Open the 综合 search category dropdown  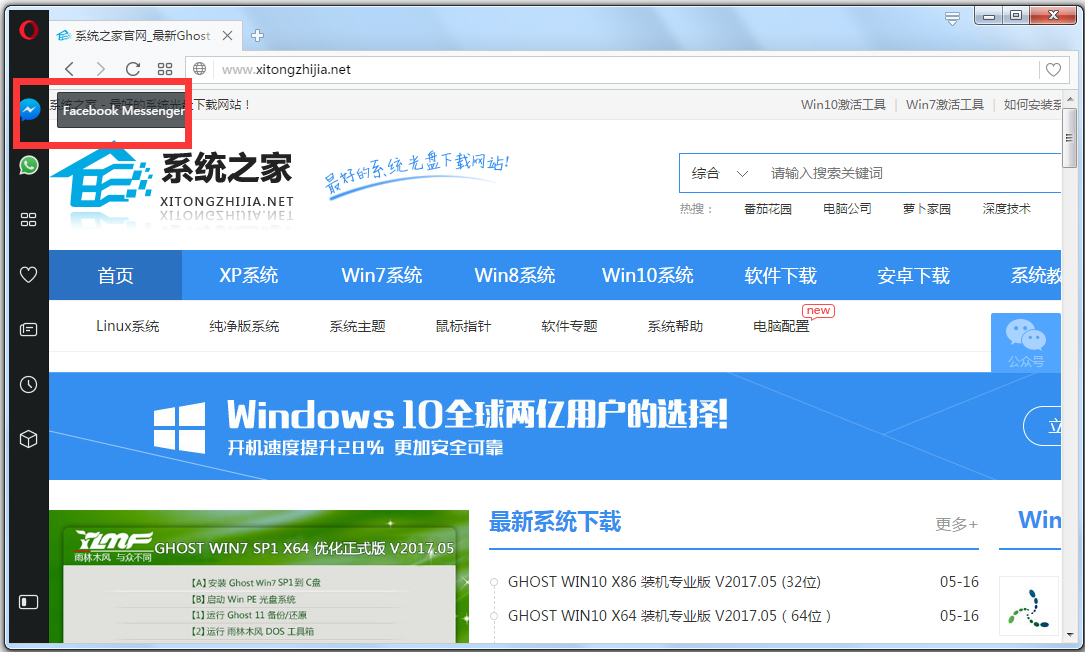(x=720, y=173)
